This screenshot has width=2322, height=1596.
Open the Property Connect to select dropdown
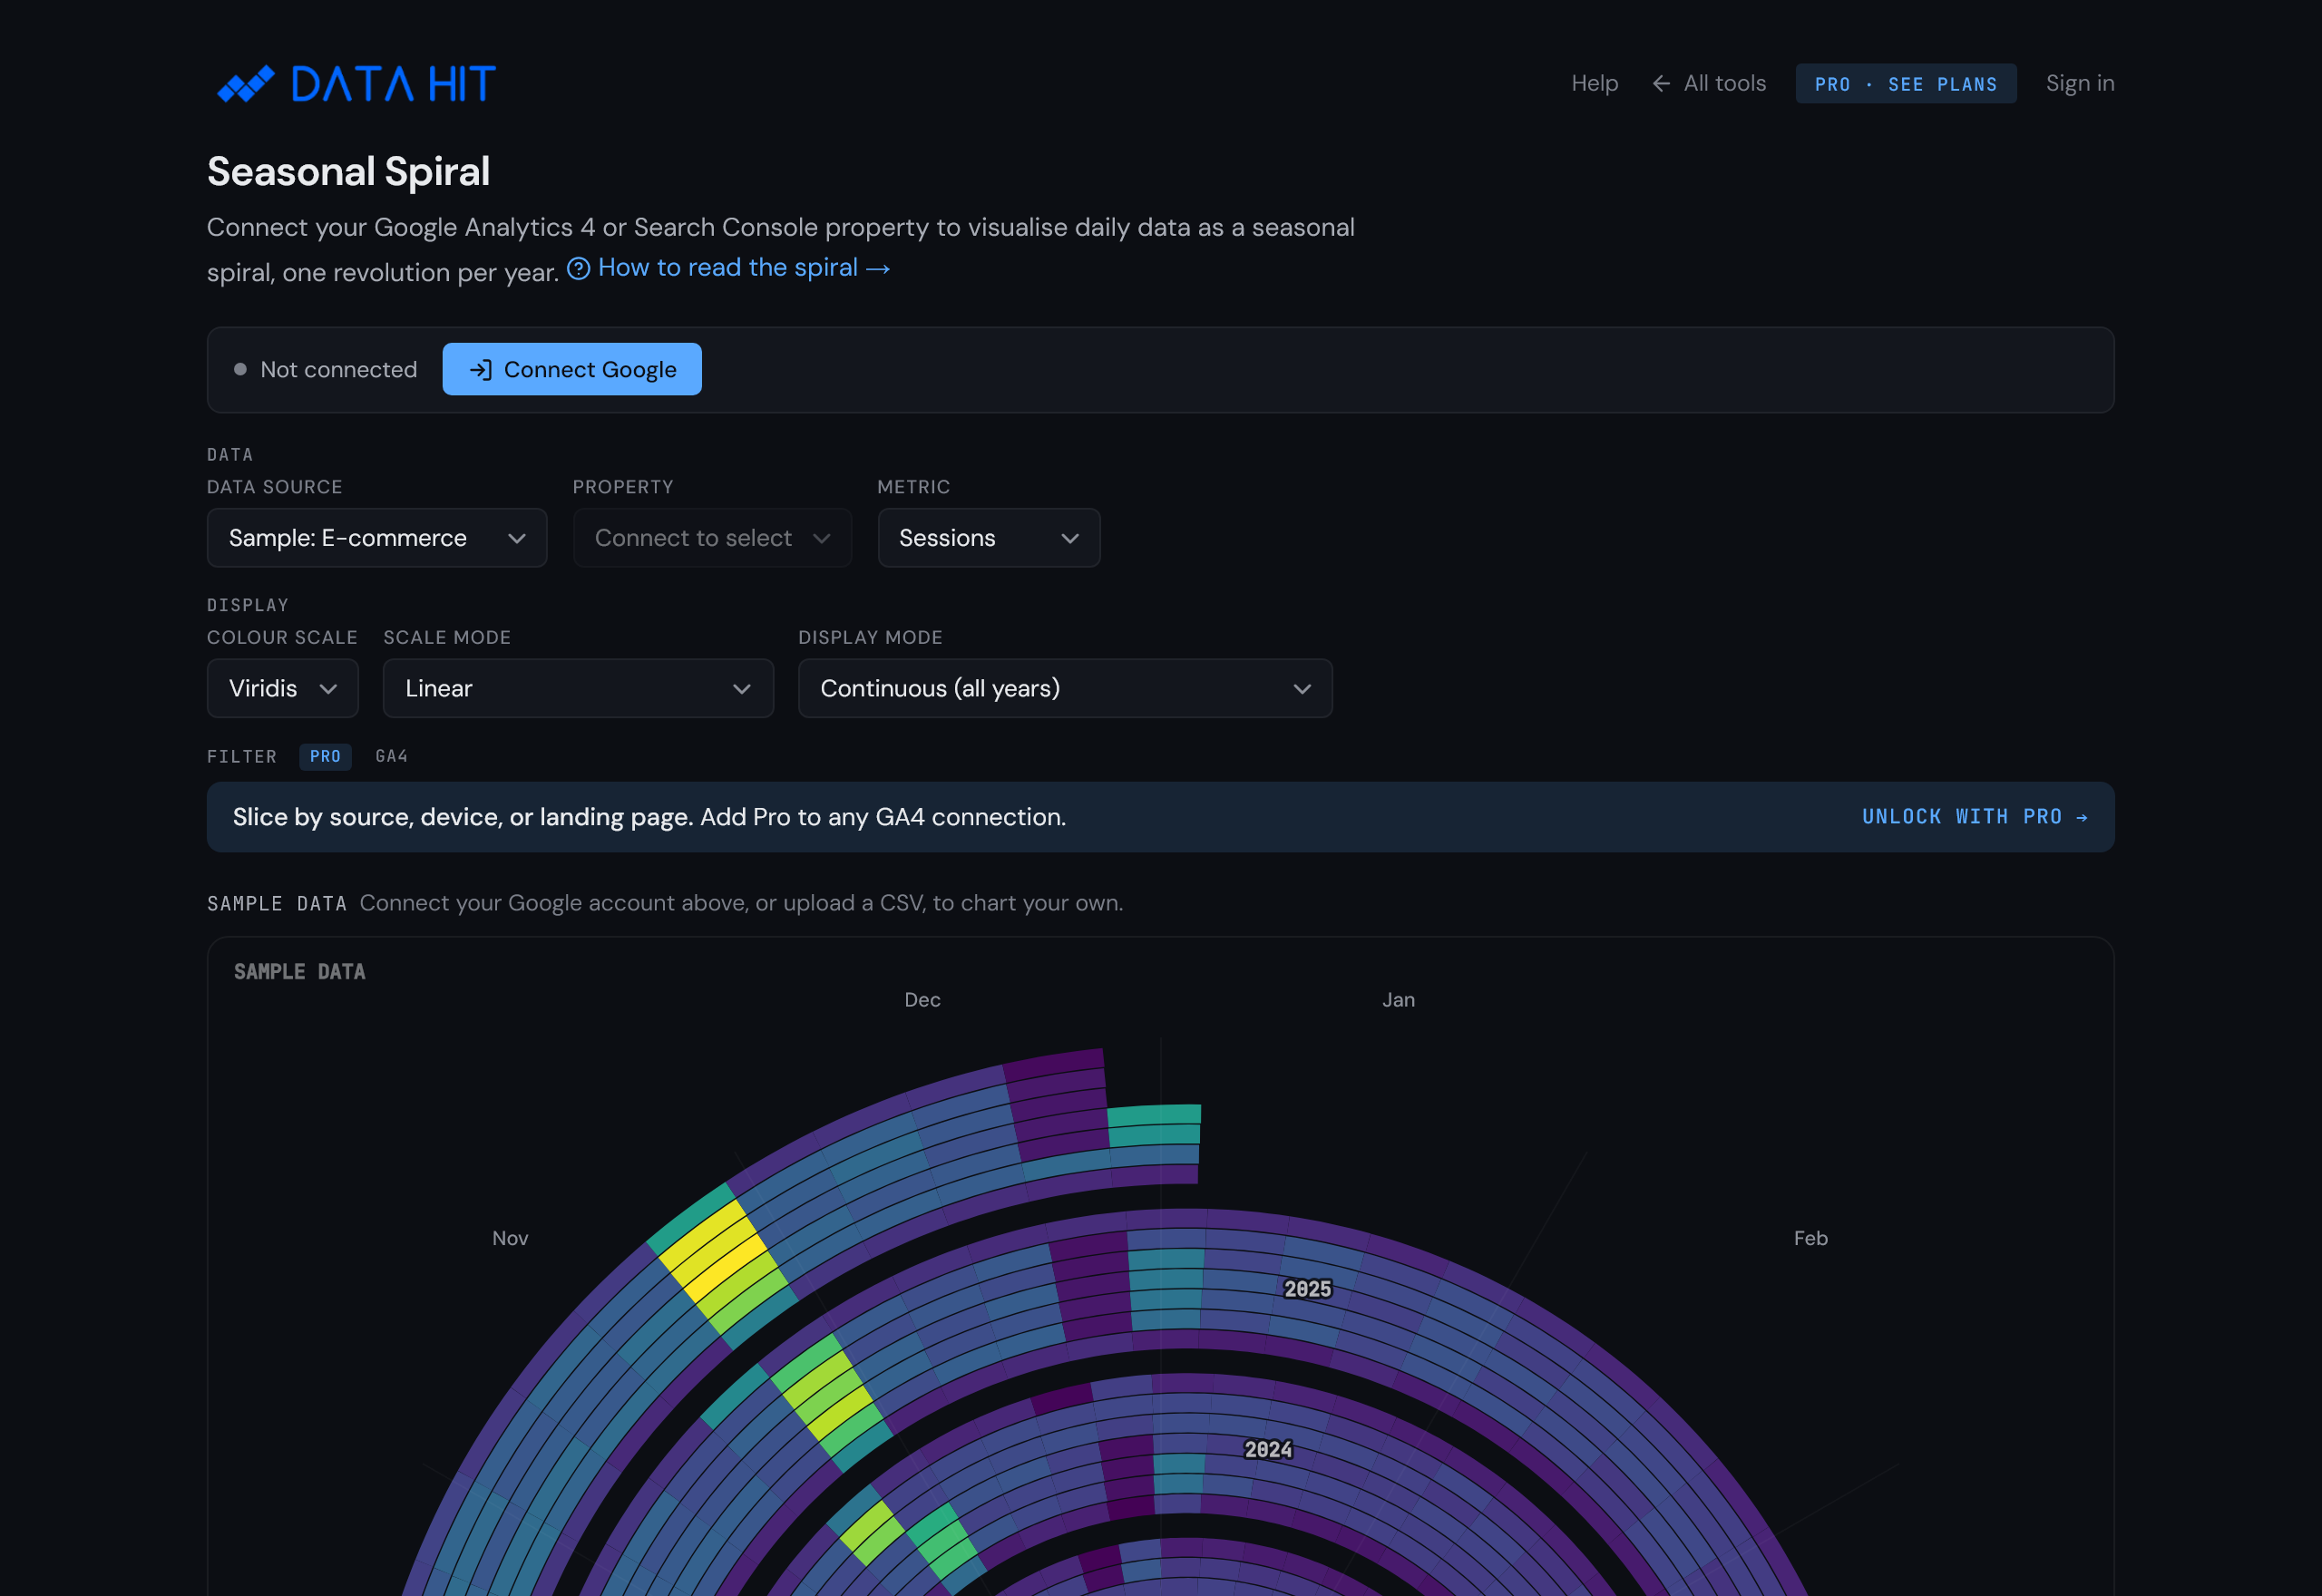pos(712,538)
